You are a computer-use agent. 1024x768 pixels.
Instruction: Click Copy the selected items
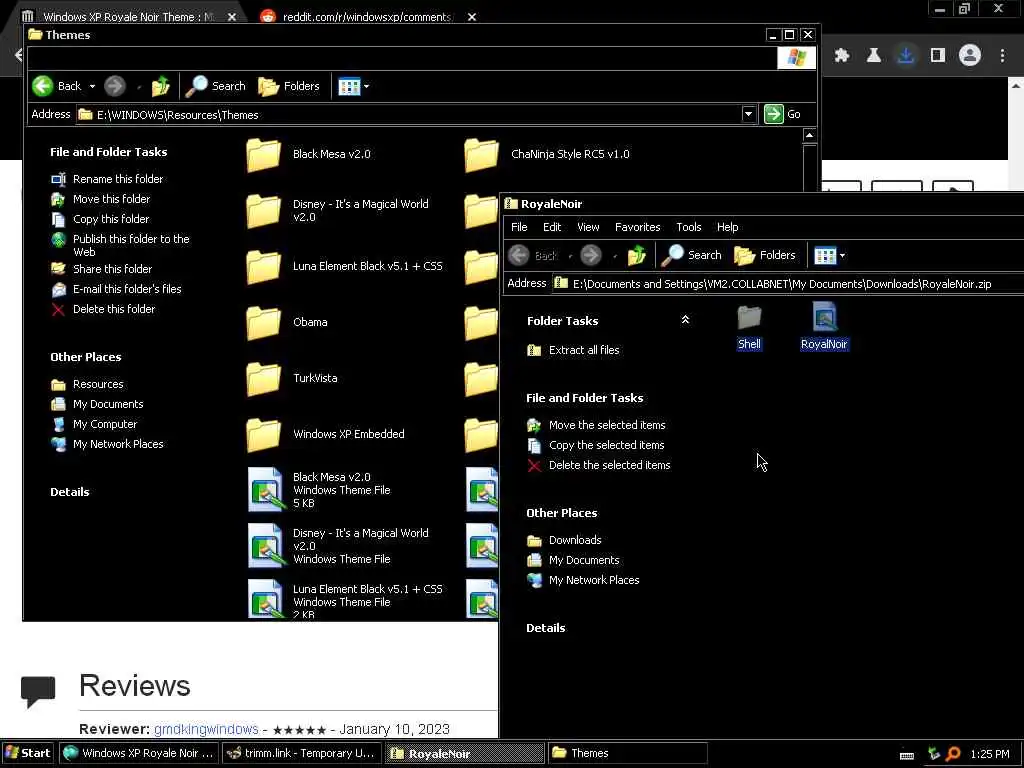tap(595, 445)
